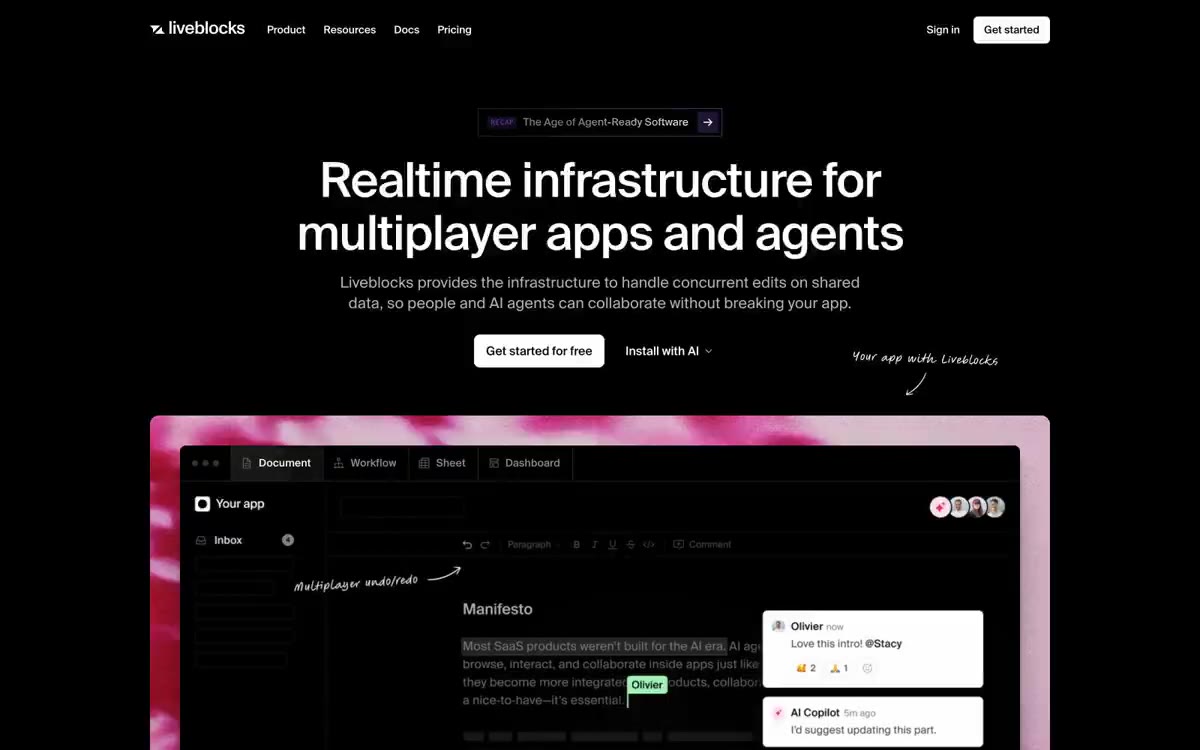The image size is (1200, 750).
Task: Click the RECAP badge in the banner
Action: click(501, 122)
